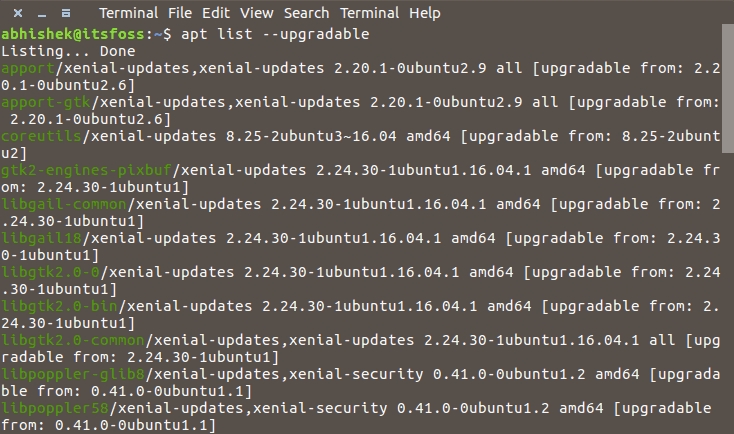Open the Search menu
Image resolution: width=734 pixels, height=434 pixels.
(306, 14)
